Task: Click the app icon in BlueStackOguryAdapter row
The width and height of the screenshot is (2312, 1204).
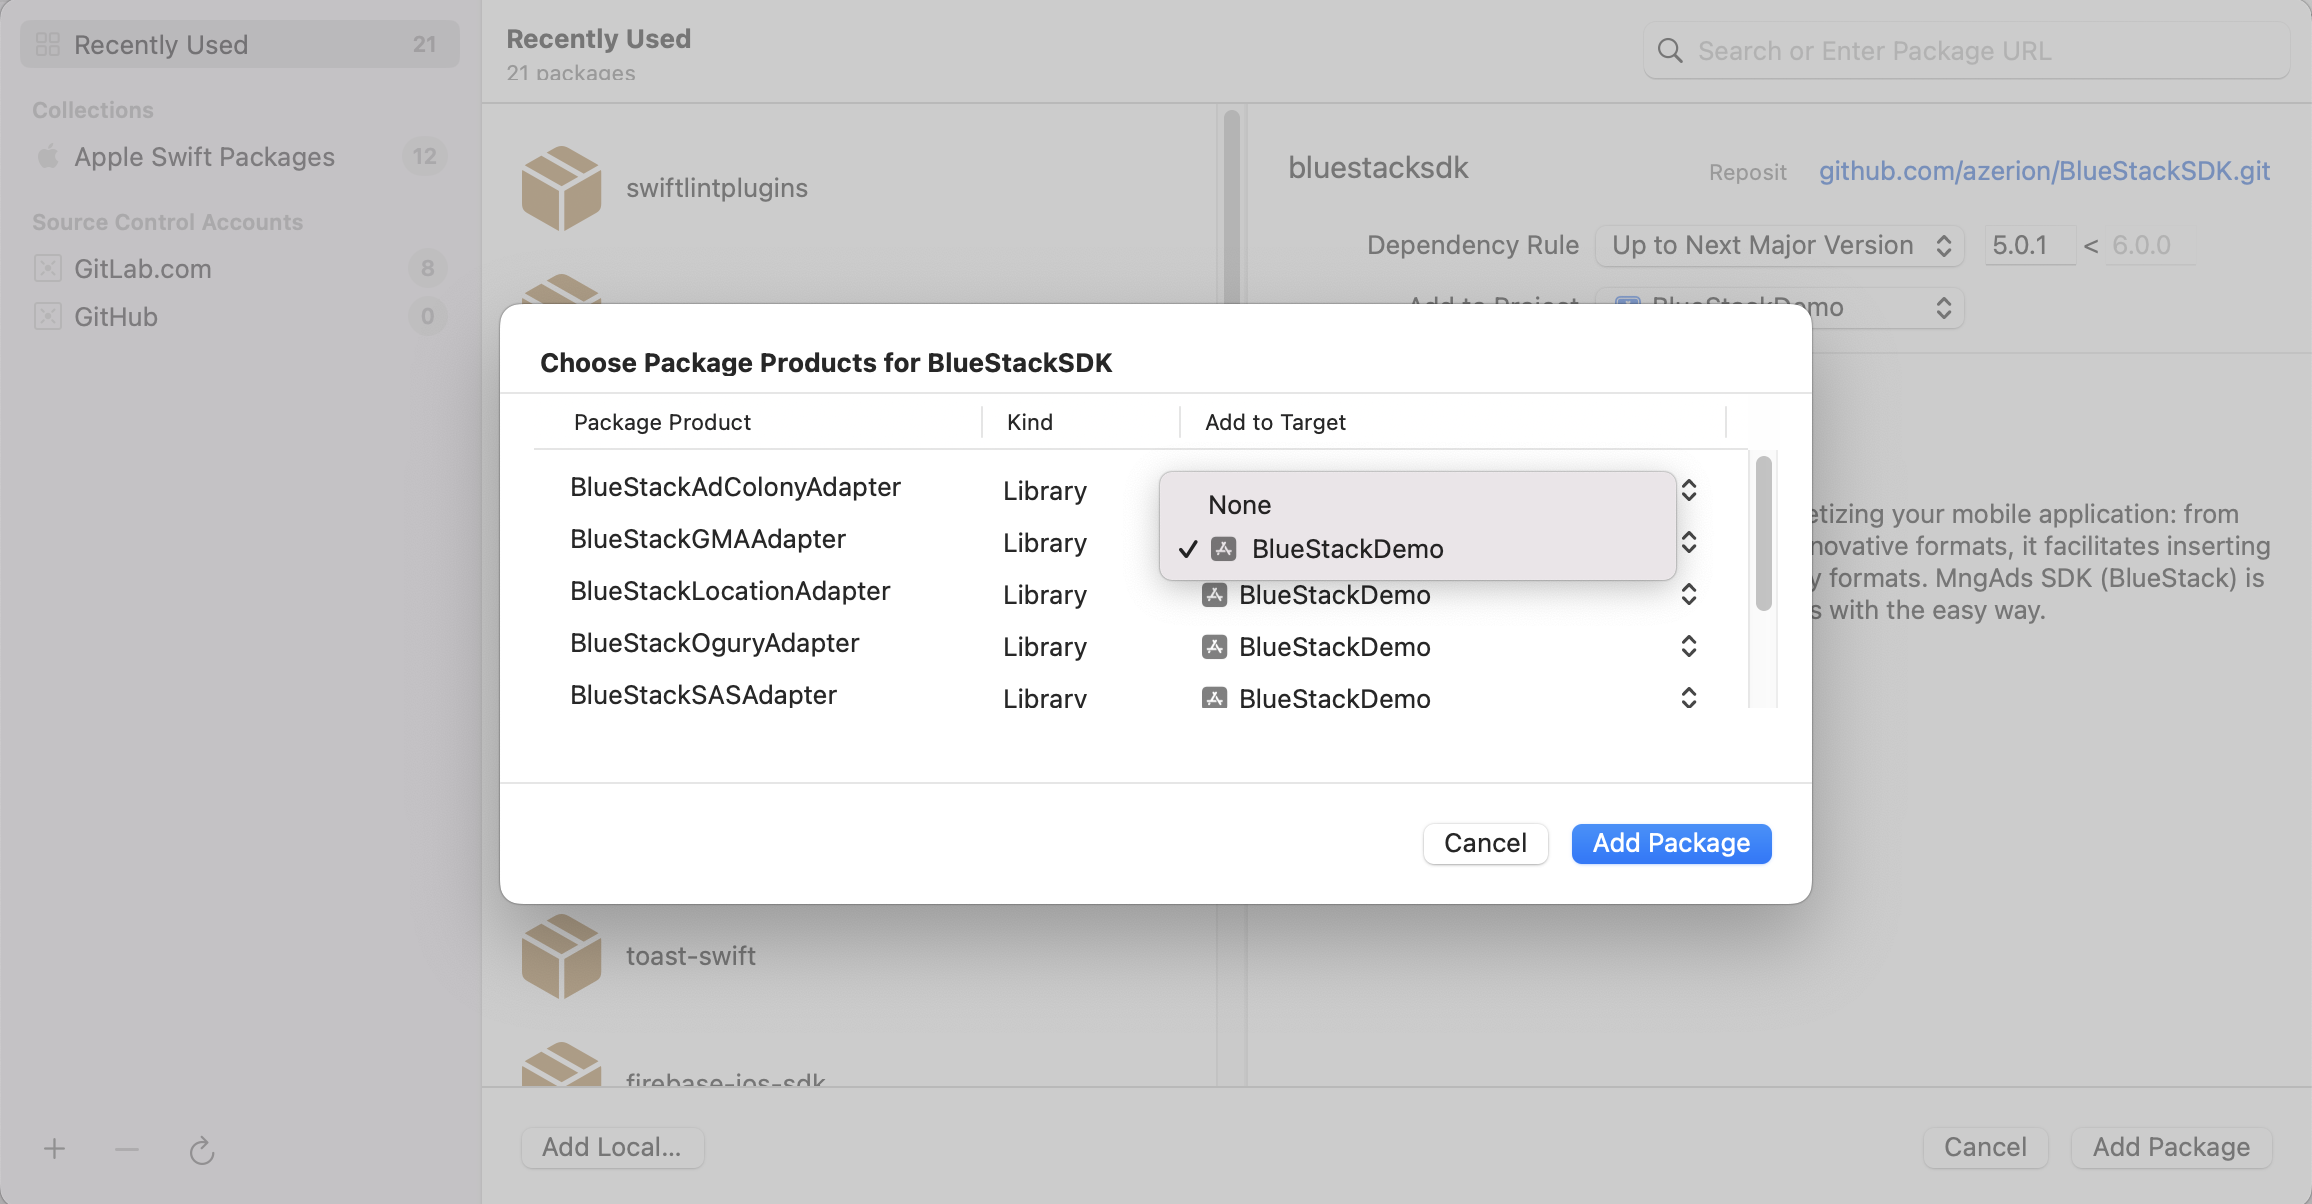Action: (1215, 647)
